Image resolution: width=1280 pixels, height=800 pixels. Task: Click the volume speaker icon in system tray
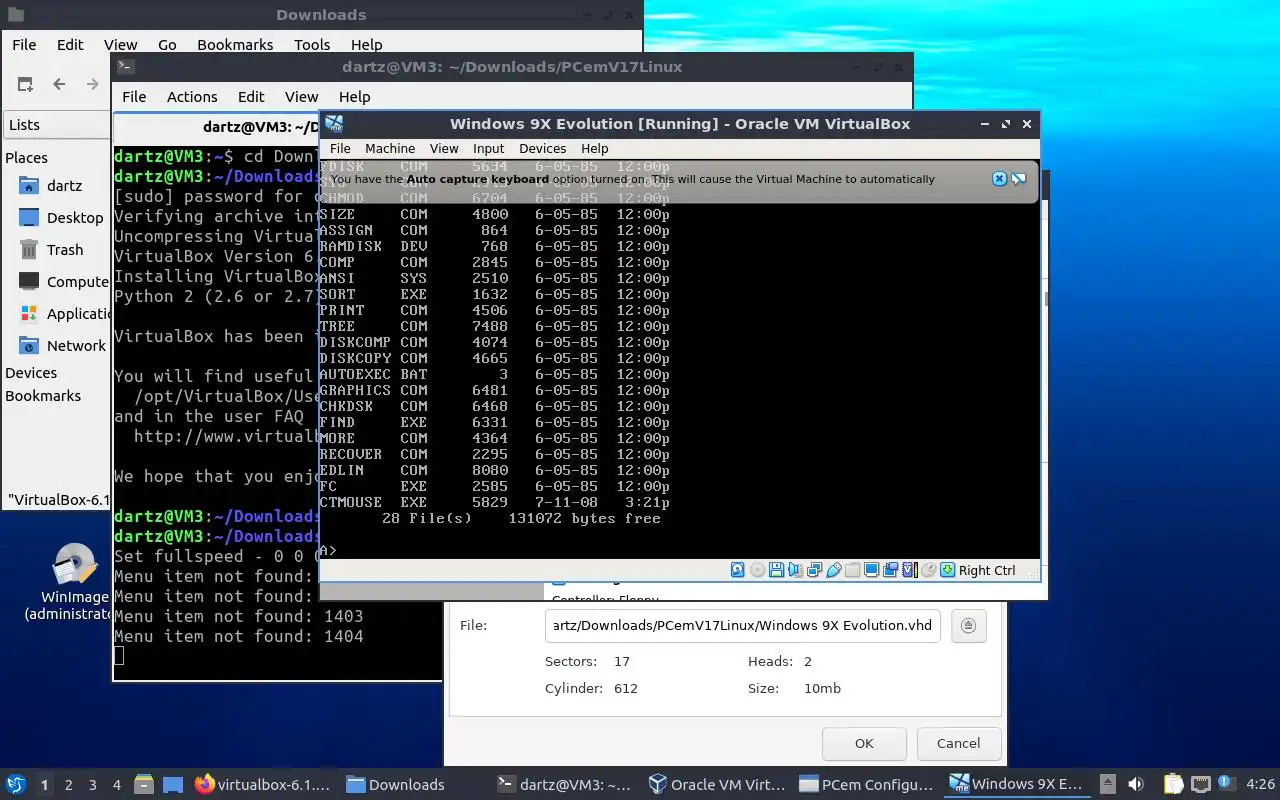[1136, 785]
